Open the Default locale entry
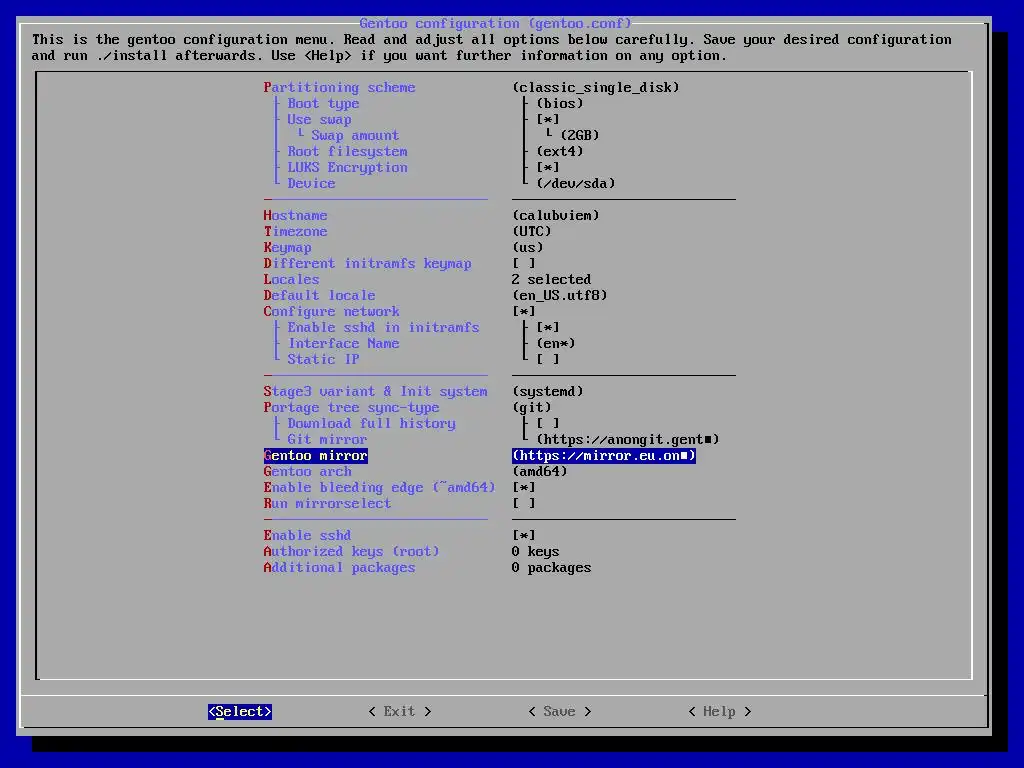This screenshot has height=768, width=1024. click(x=319, y=295)
